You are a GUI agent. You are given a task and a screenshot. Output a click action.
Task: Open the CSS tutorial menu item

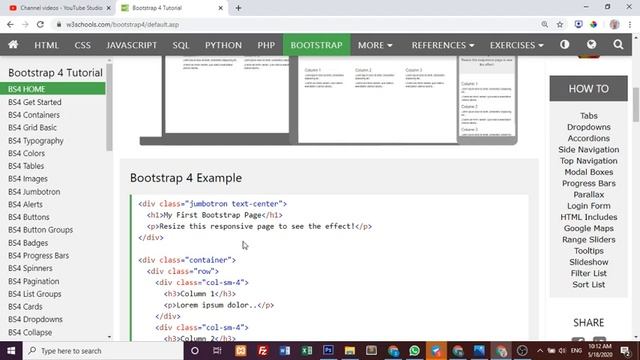point(82,45)
